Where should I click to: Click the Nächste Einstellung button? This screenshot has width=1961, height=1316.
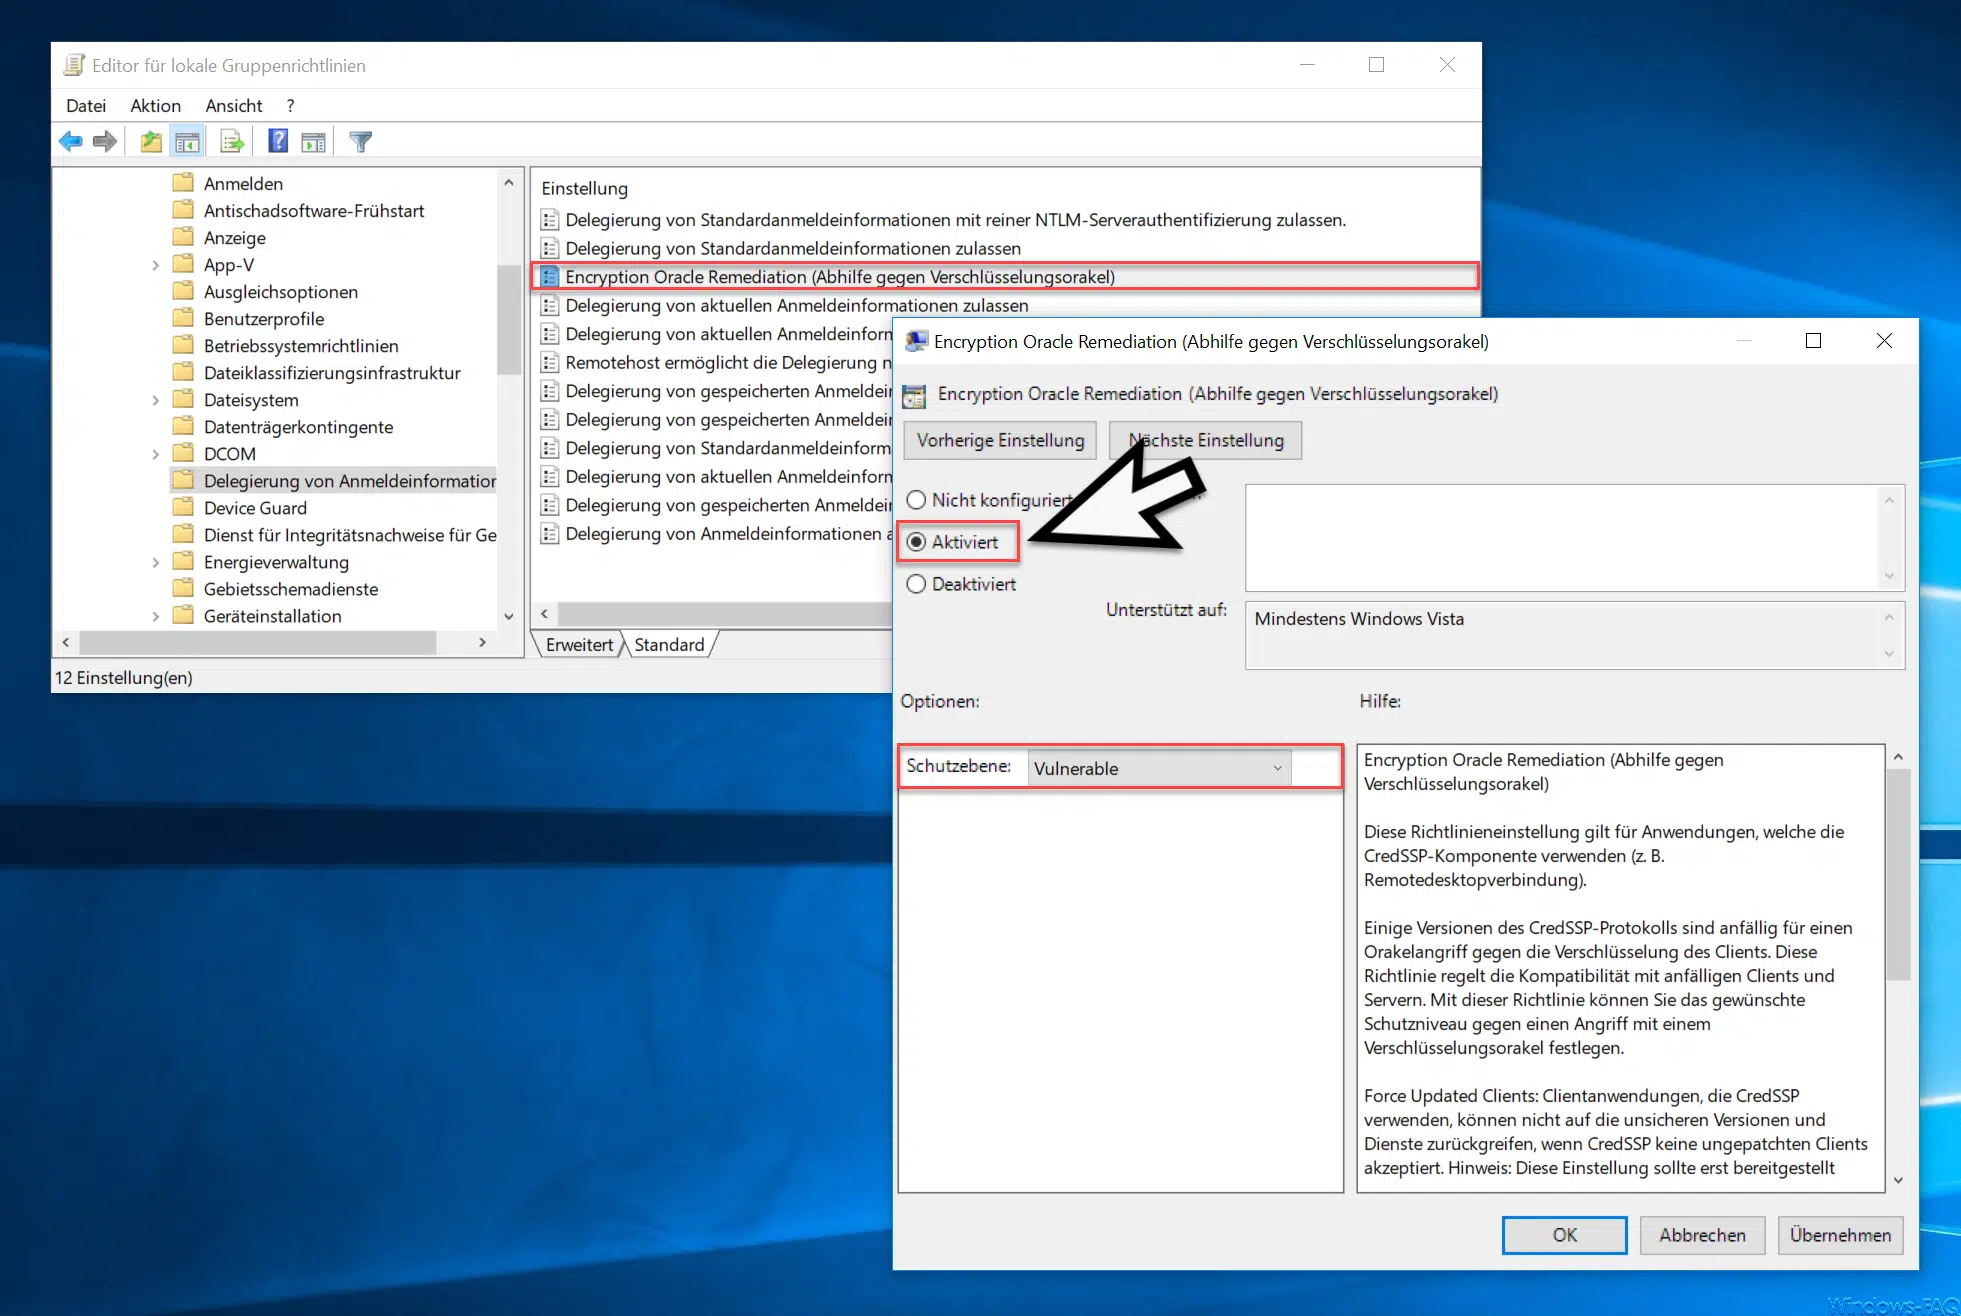(1205, 440)
